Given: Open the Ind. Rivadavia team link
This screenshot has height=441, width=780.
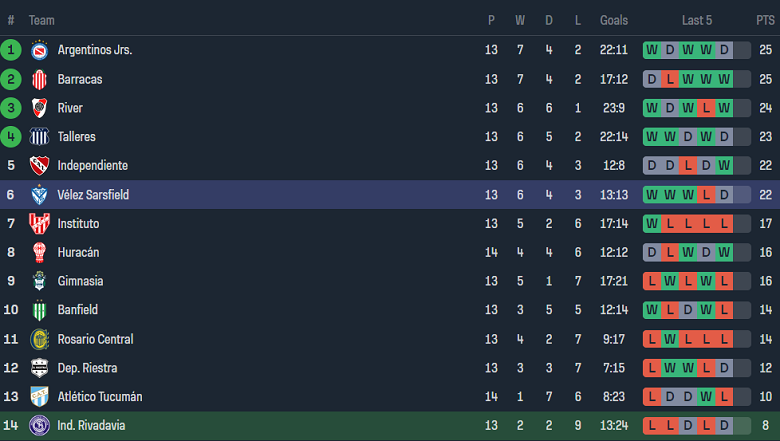Looking at the screenshot, I should point(93,426).
